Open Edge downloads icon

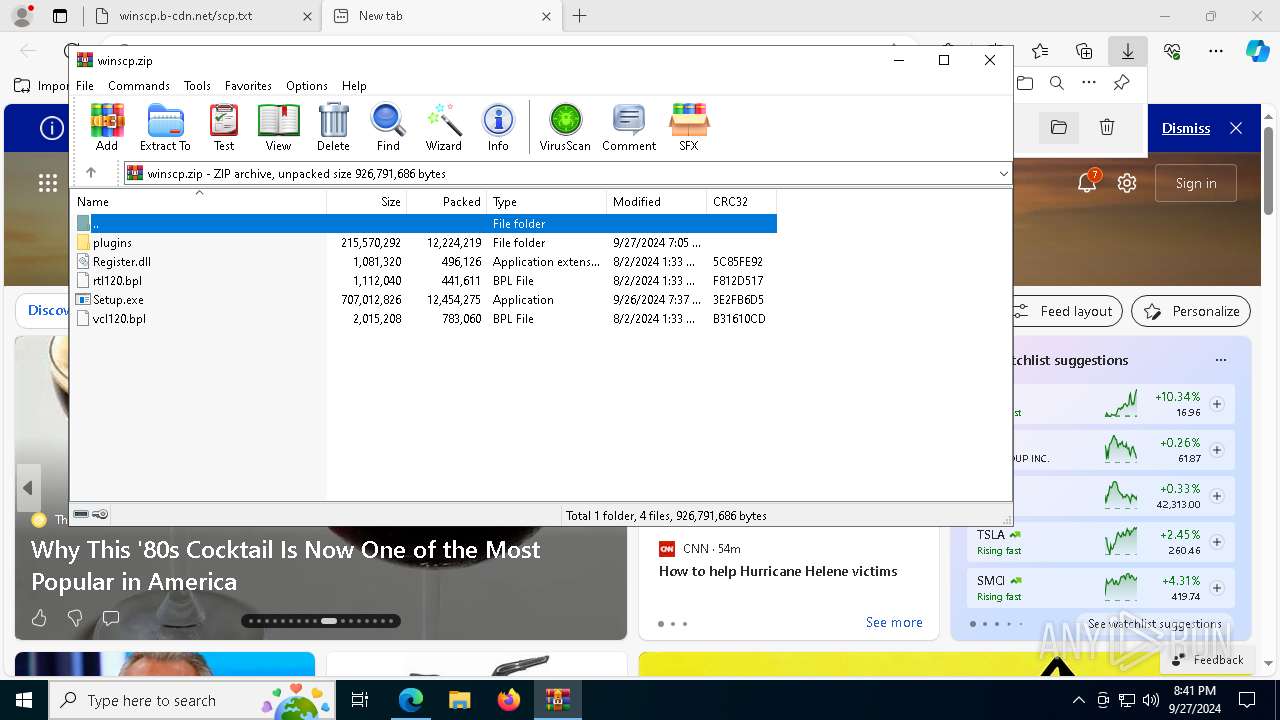click(x=1128, y=51)
